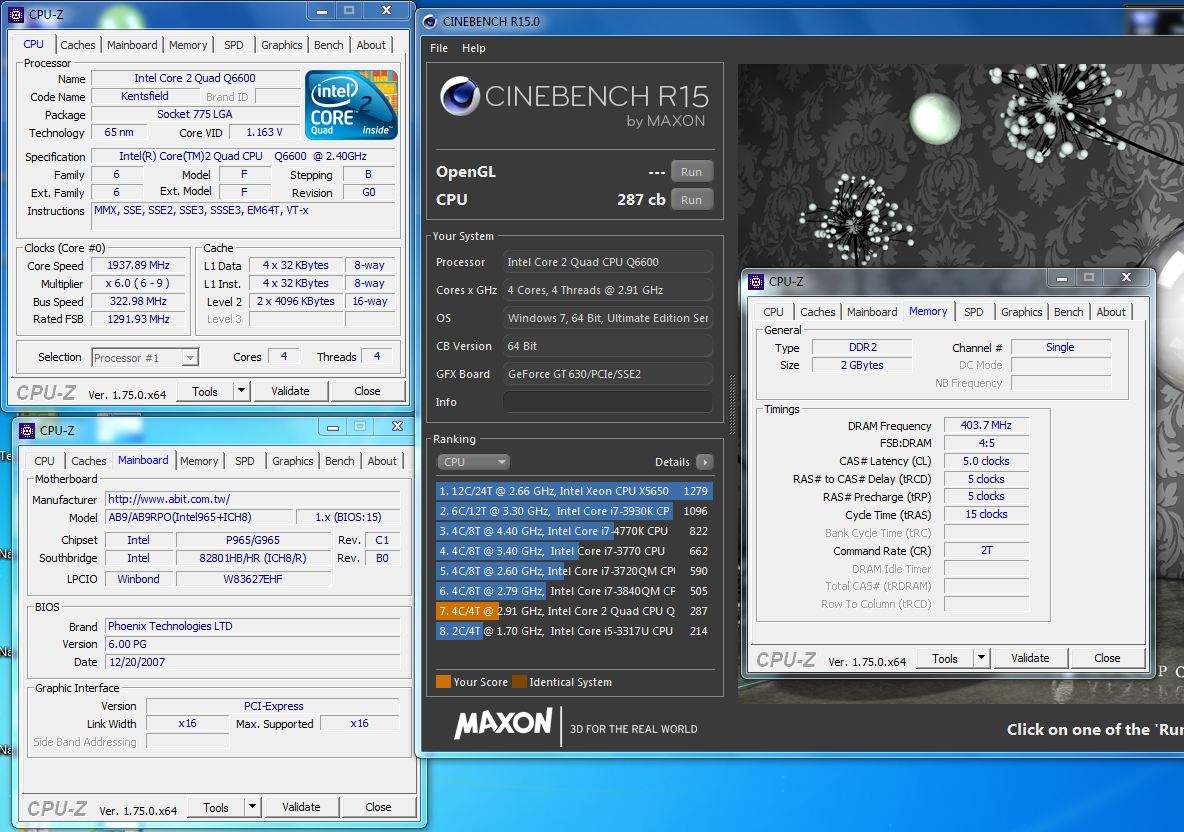Click Identical System brown legend swatch
The width and height of the screenshot is (1184, 832).
[x=519, y=682]
